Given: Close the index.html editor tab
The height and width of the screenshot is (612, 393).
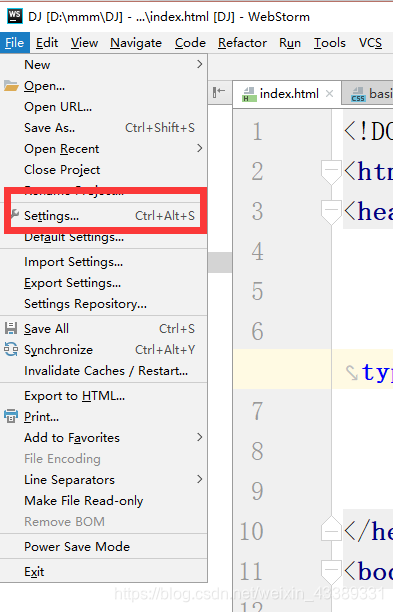Looking at the screenshot, I should (329, 94).
